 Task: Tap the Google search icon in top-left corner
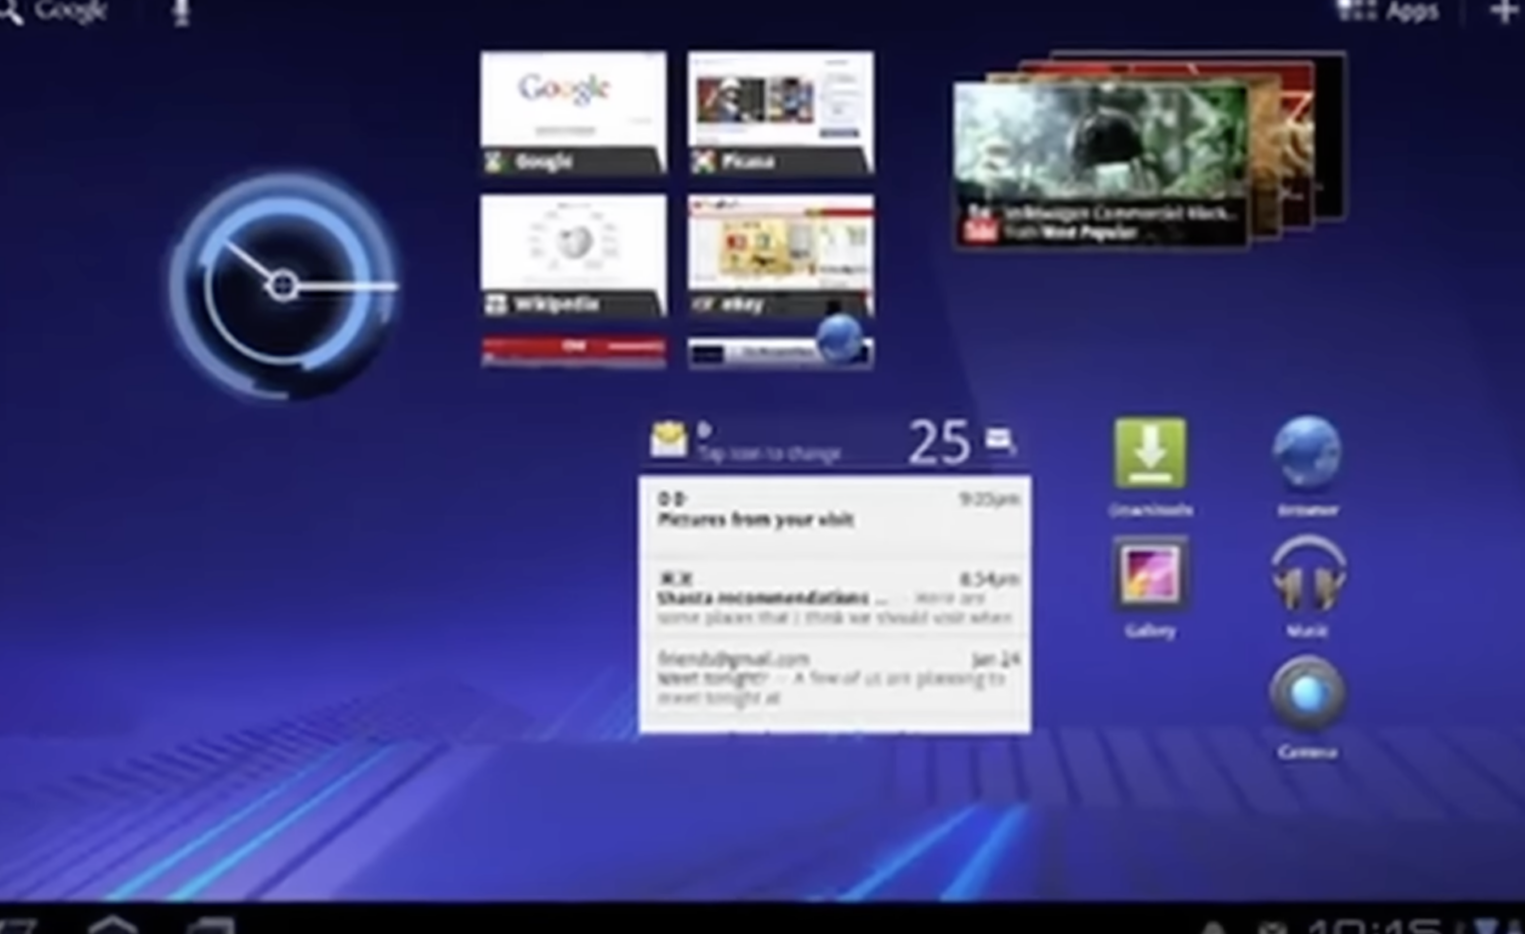[x=12, y=12]
